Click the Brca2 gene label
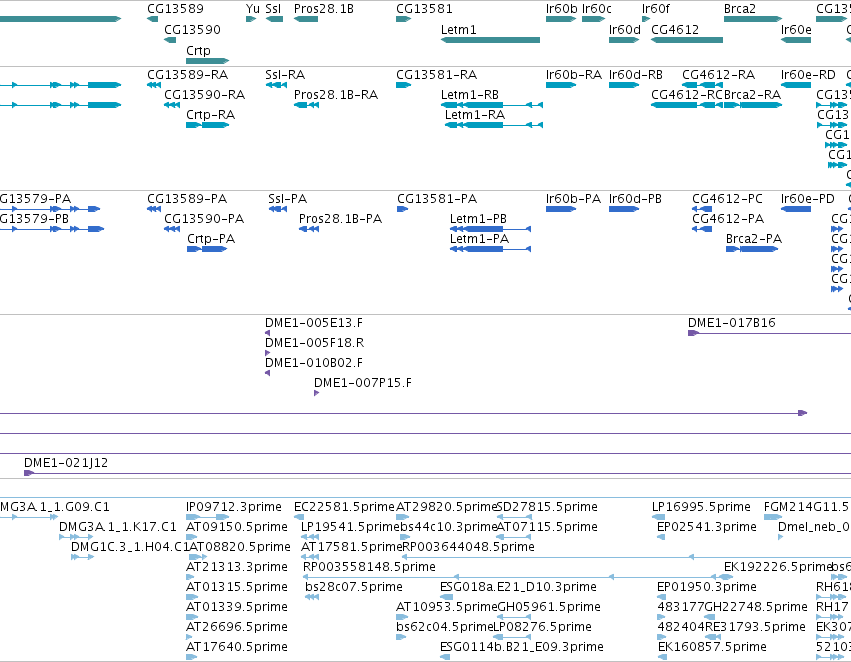Viewport: 851px width, 662px height. point(740,9)
